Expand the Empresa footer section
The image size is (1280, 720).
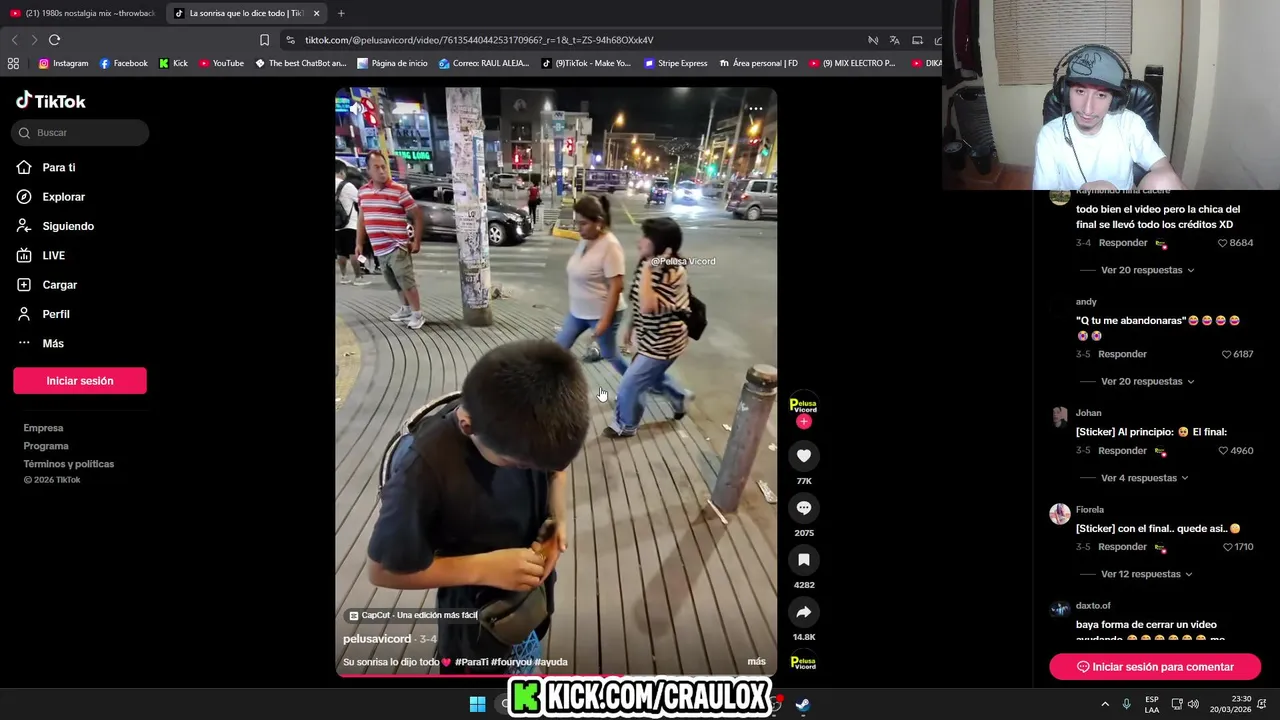coord(43,428)
